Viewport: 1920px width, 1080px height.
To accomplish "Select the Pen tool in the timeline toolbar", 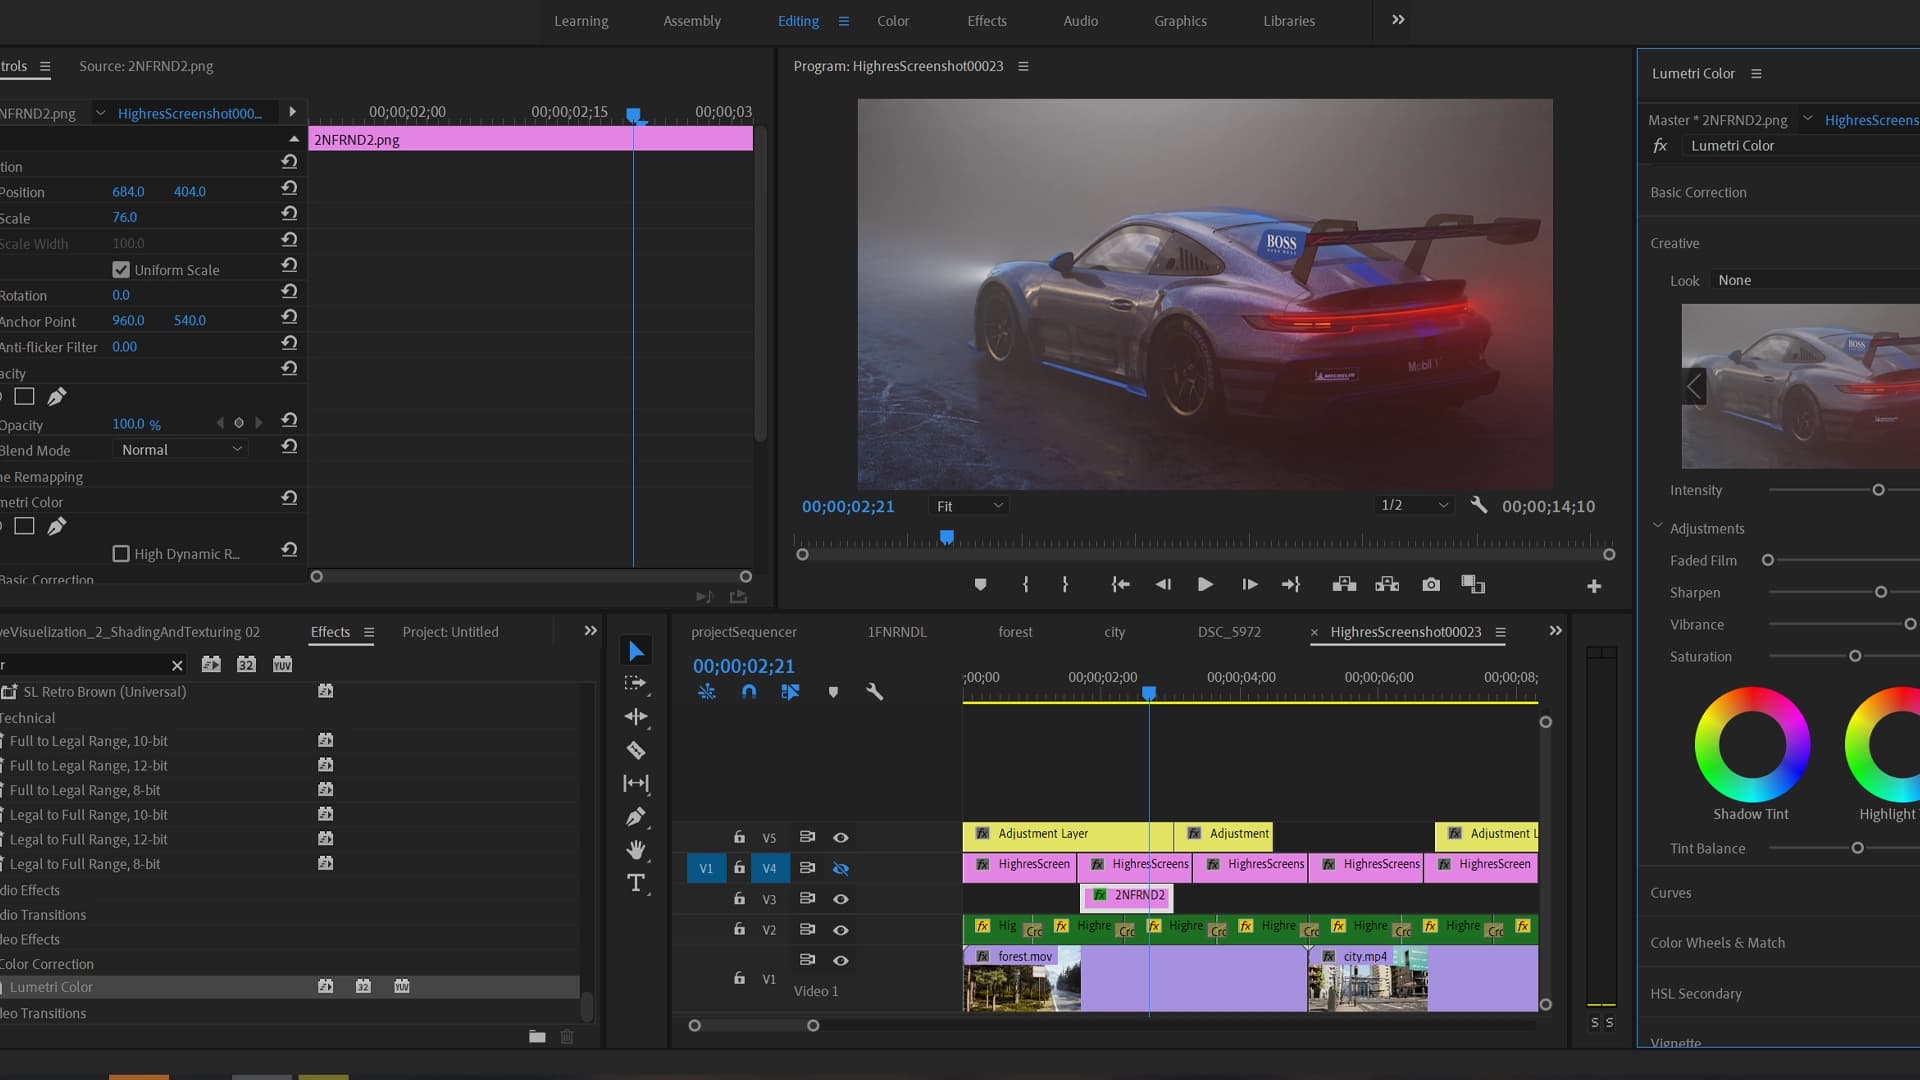I will [x=636, y=817].
